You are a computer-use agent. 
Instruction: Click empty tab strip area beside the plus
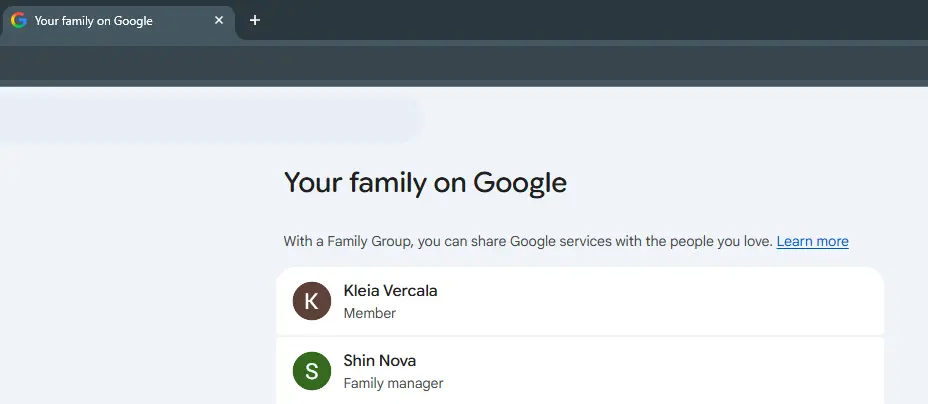pyautogui.click(x=592, y=21)
